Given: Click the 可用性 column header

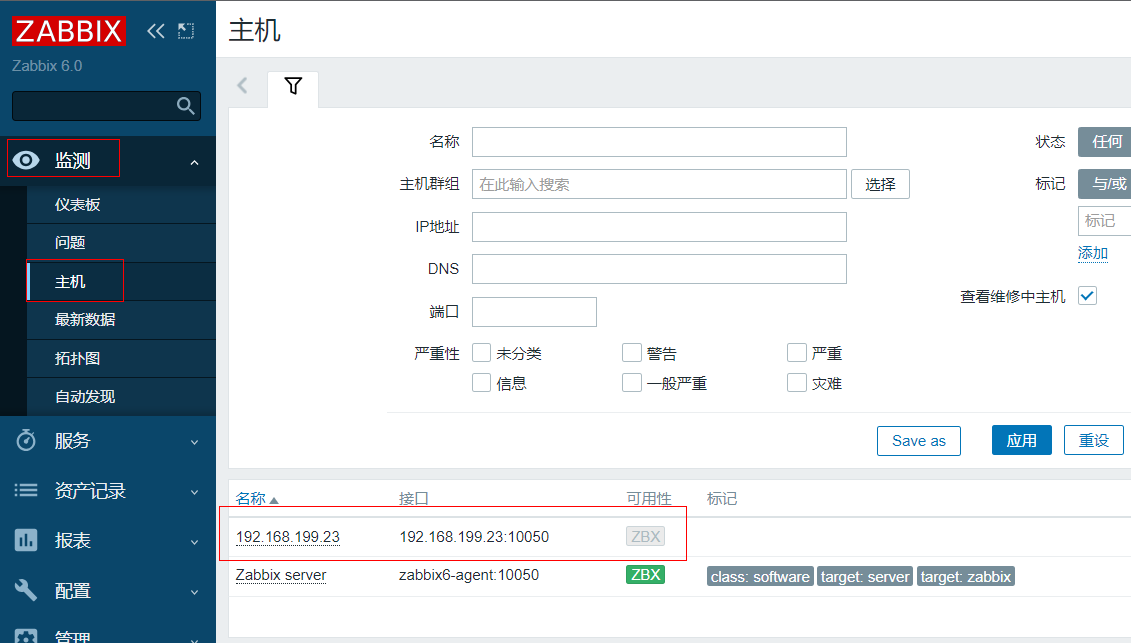Looking at the screenshot, I should [x=648, y=499].
